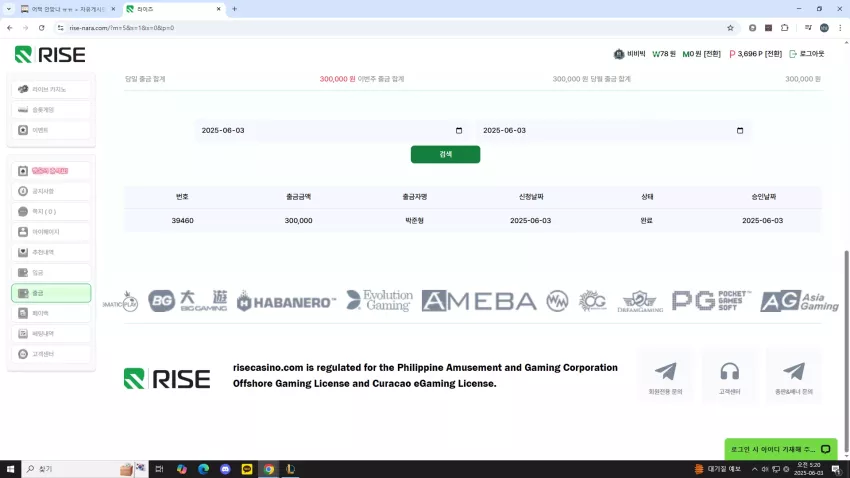
Task: Click the Asia Gaming AG logo
Action: 799,301
